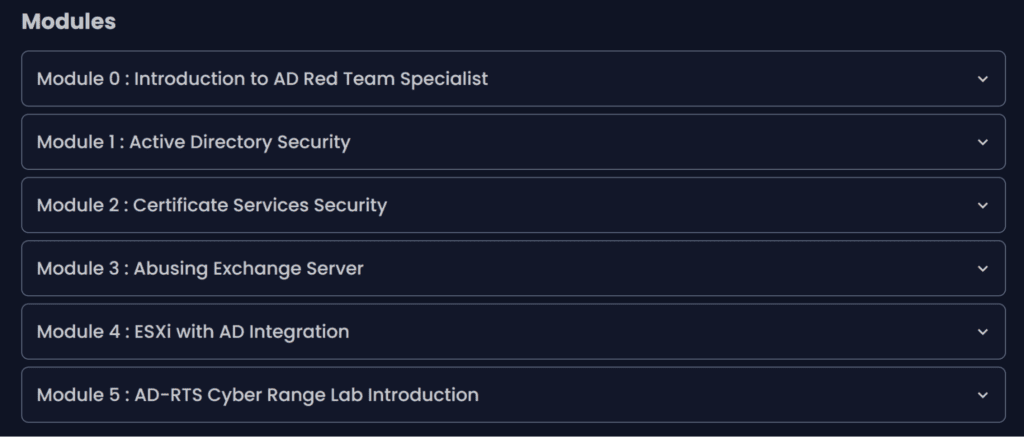Expand the Module 1 title text
This screenshot has height=437, width=1024.
click(x=193, y=142)
